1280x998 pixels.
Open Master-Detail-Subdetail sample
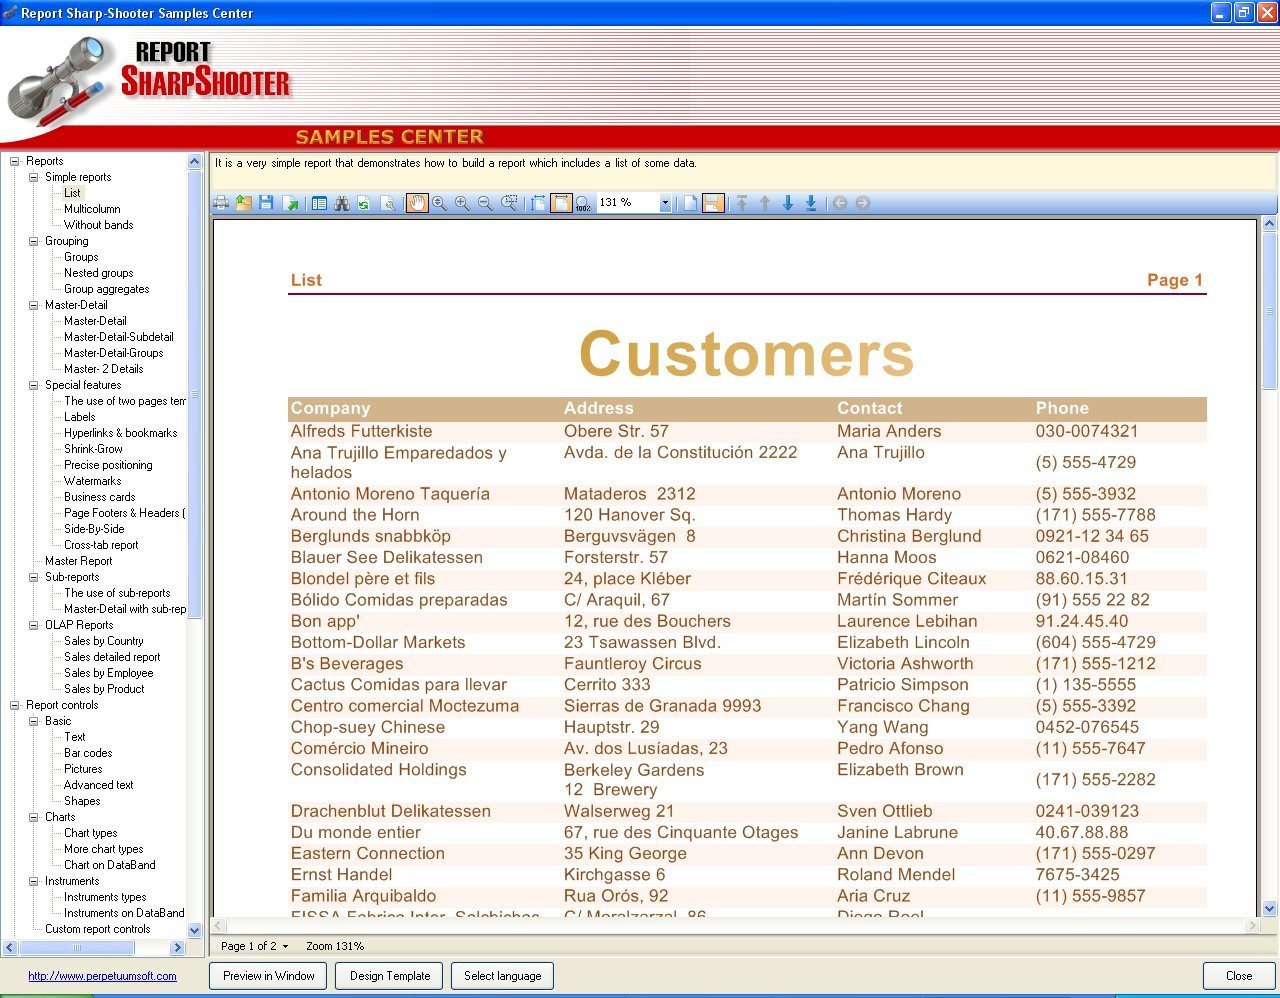pyautogui.click(x=118, y=337)
